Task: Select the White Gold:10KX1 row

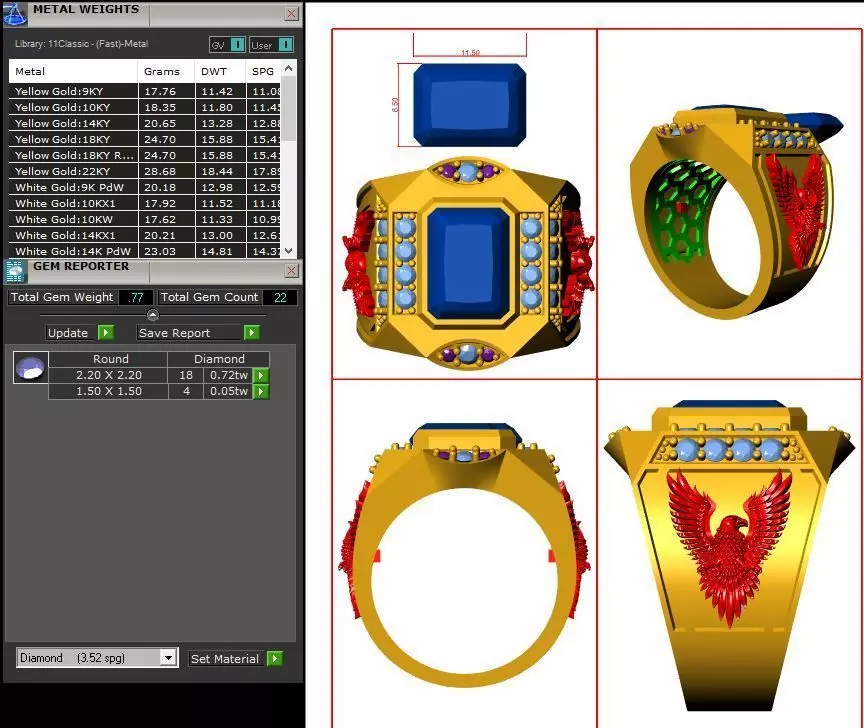Action: pos(145,203)
